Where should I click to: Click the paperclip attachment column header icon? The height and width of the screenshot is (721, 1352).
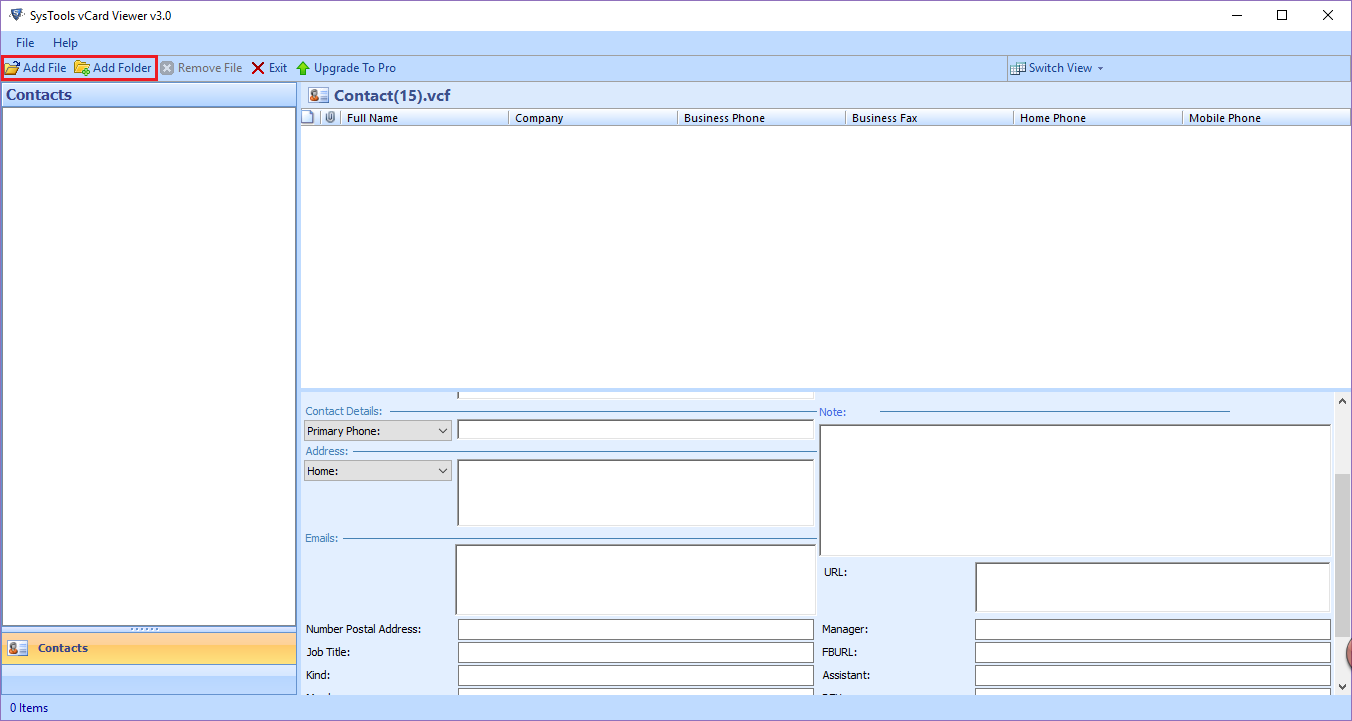point(331,117)
